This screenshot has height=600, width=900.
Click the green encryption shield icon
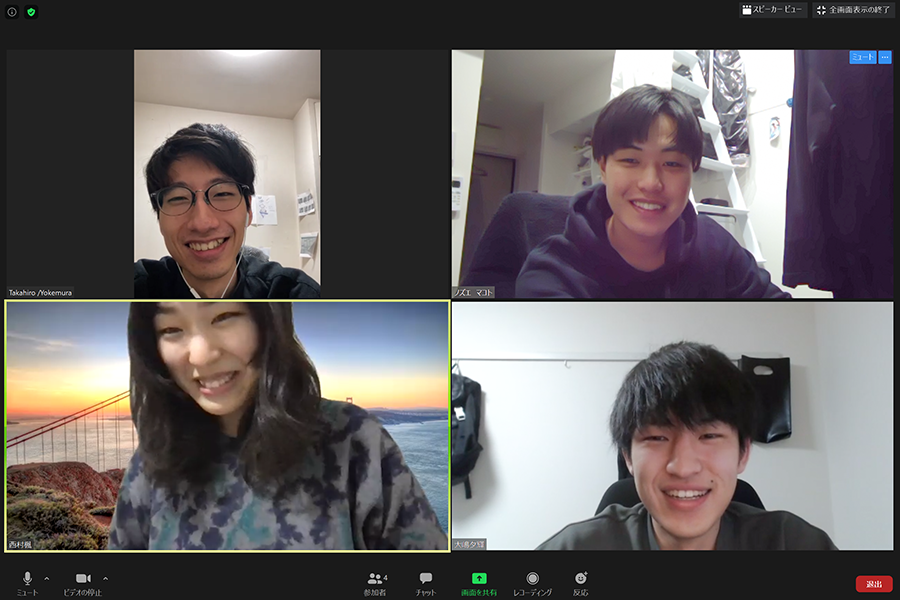coord(31,12)
